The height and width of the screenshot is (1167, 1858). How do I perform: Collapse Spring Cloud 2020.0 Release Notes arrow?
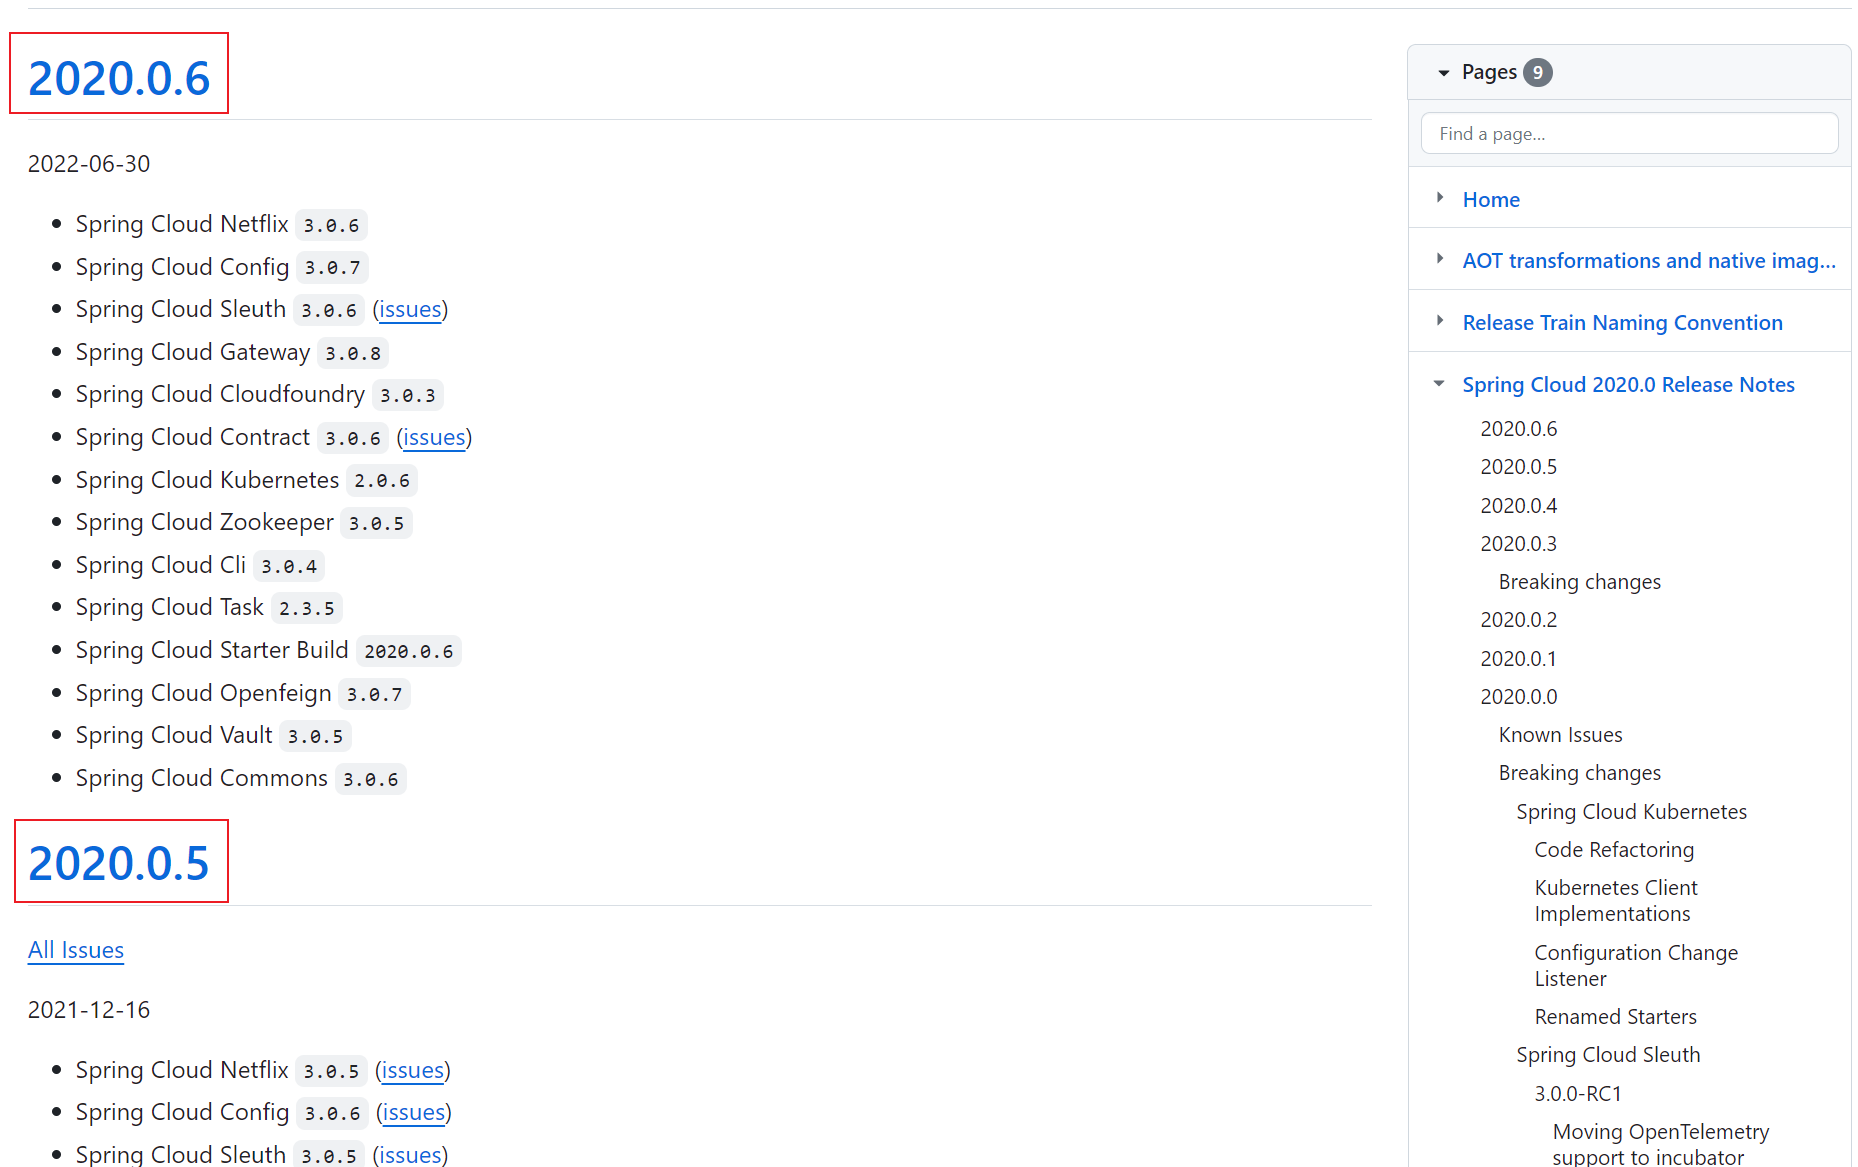point(1440,384)
